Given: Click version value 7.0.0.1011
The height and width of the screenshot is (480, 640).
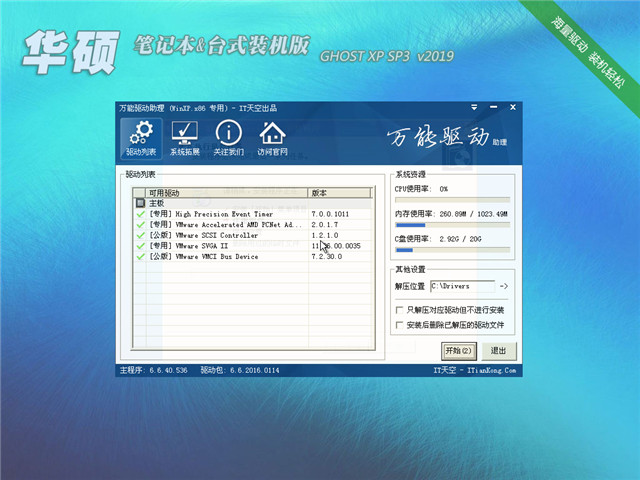Looking at the screenshot, I should (x=330, y=214).
